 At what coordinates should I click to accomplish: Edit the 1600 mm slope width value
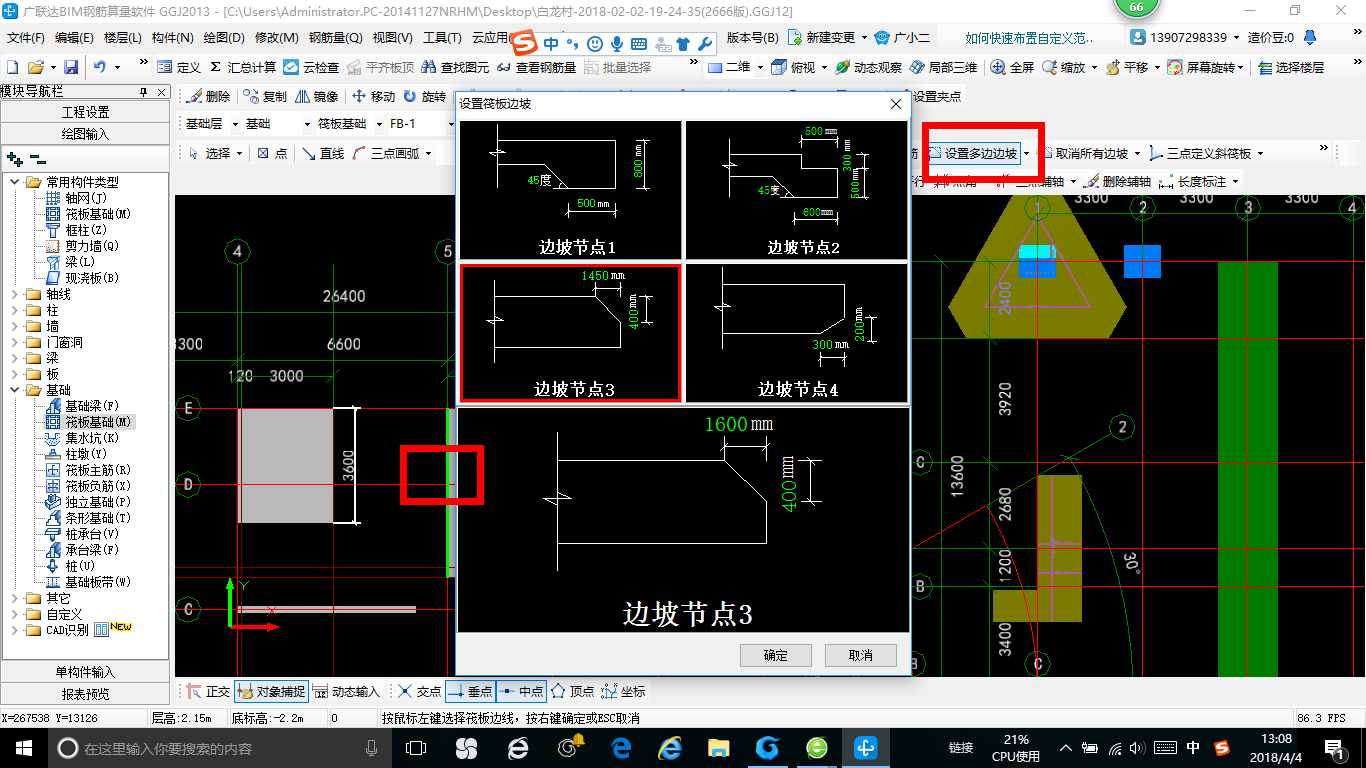pos(726,424)
